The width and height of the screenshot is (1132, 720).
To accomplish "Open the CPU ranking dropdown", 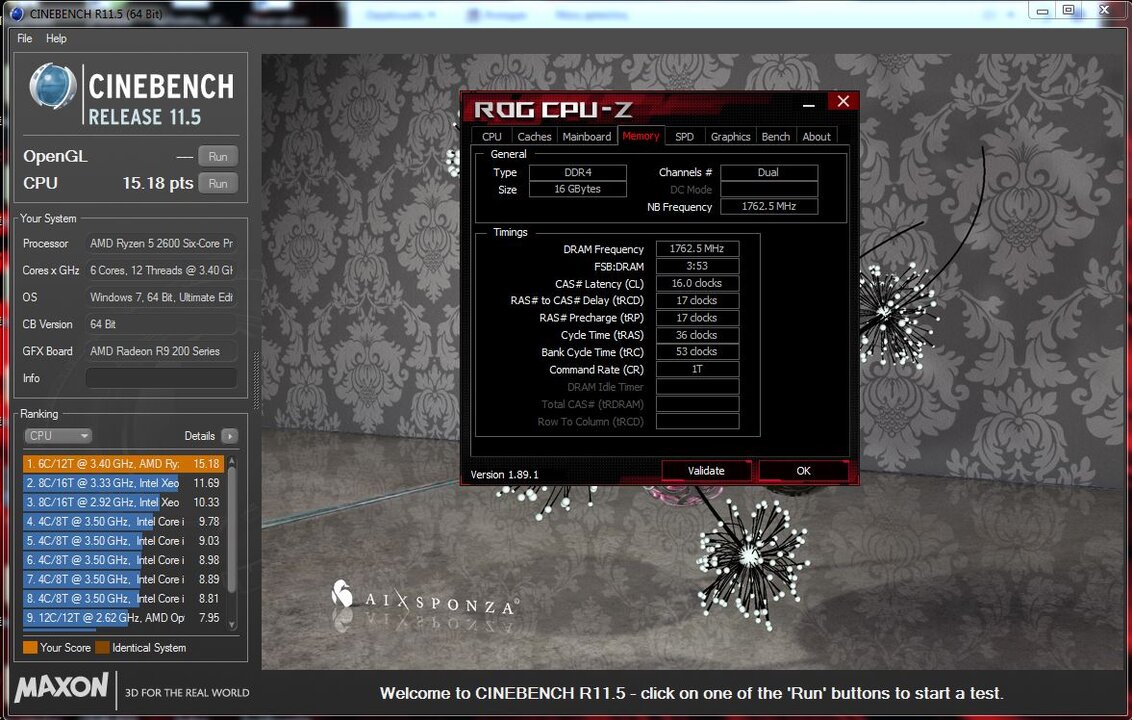I will 58,435.
